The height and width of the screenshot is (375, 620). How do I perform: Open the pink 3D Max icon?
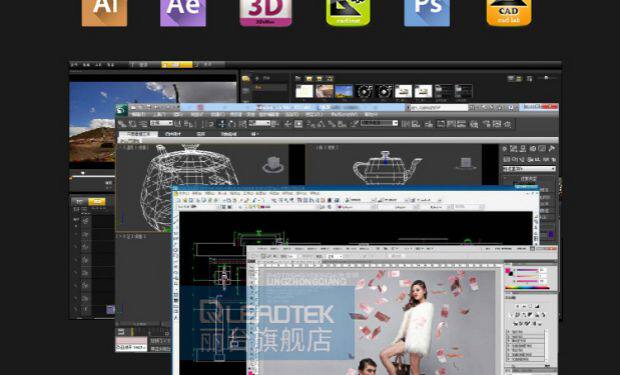point(266,13)
